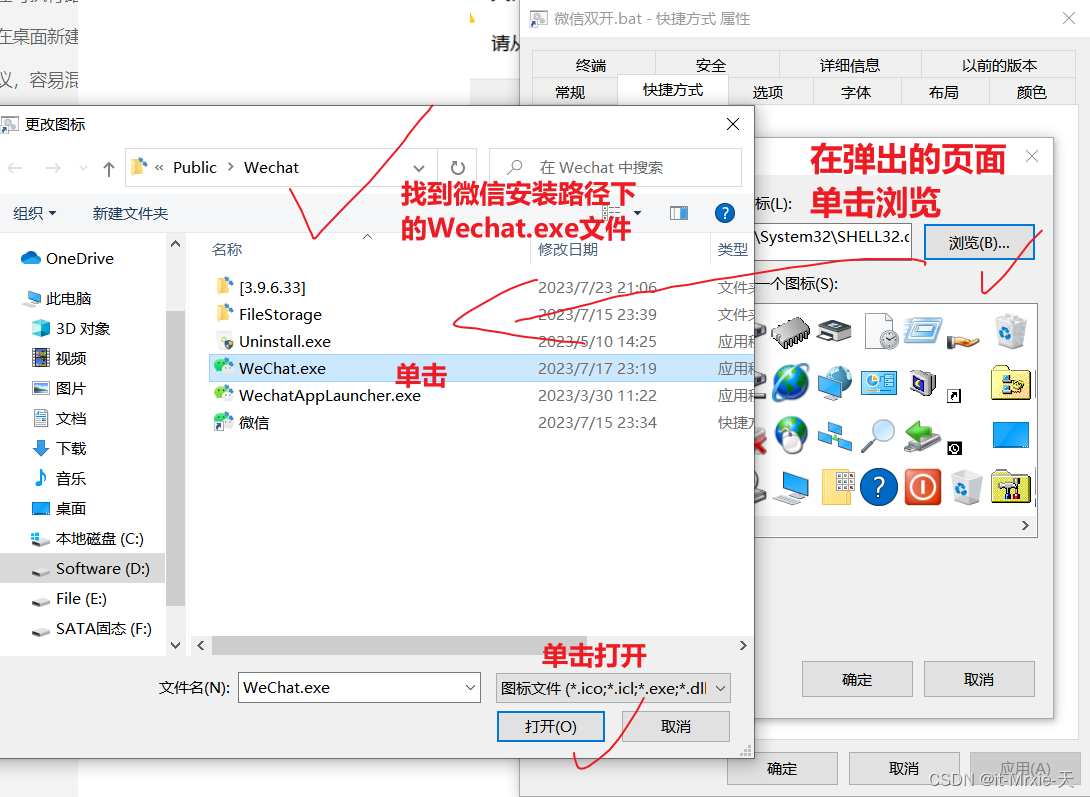Sort by 修改日期 column header
This screenshot has width=1090, height=797.
tap(567, 249)
